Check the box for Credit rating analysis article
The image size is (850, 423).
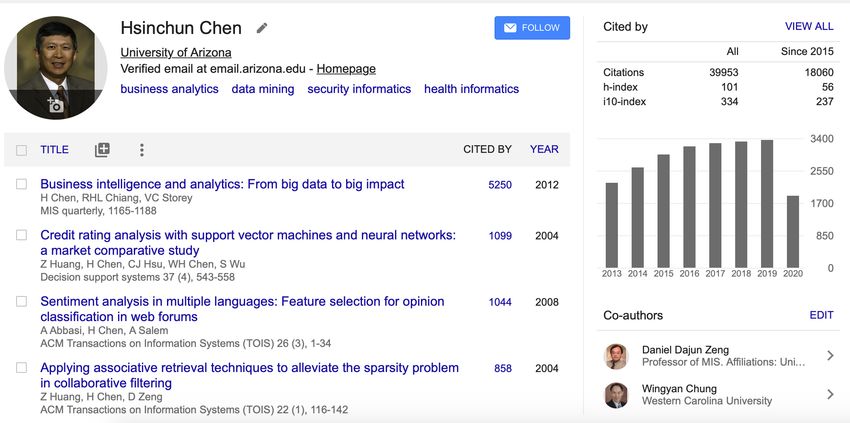(x=21, y=235)
